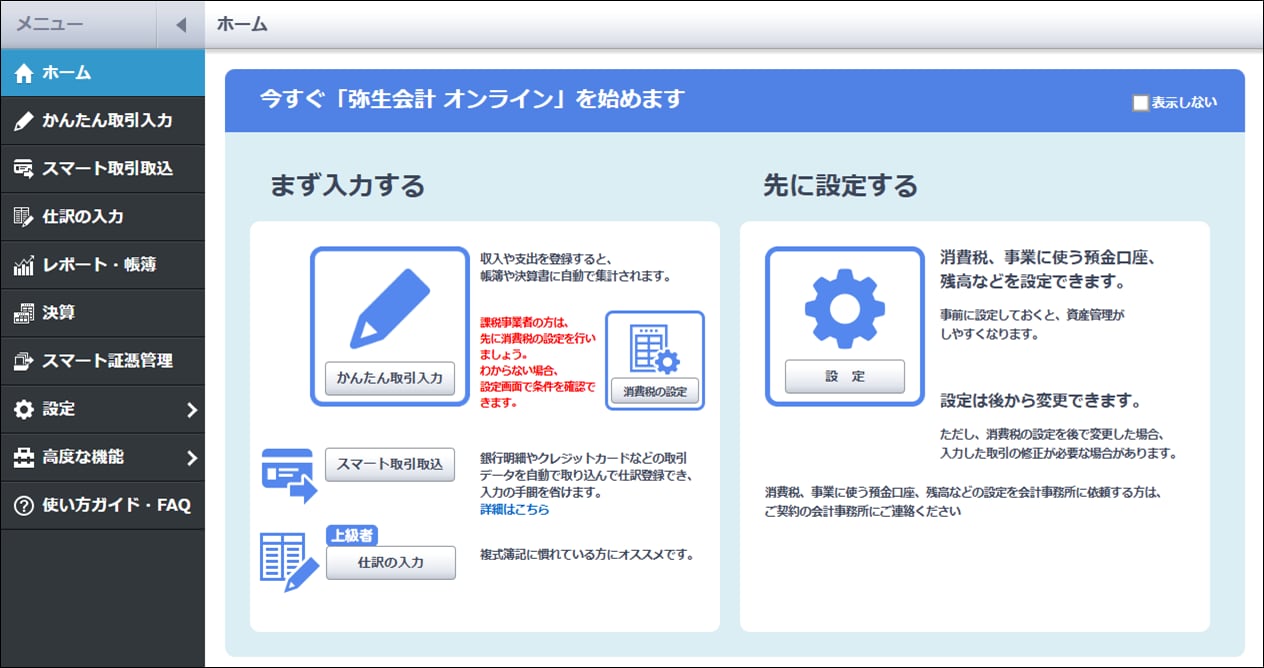1264x668 pixels.
Task: Click the home icon in sidebar
Action: 24,73
